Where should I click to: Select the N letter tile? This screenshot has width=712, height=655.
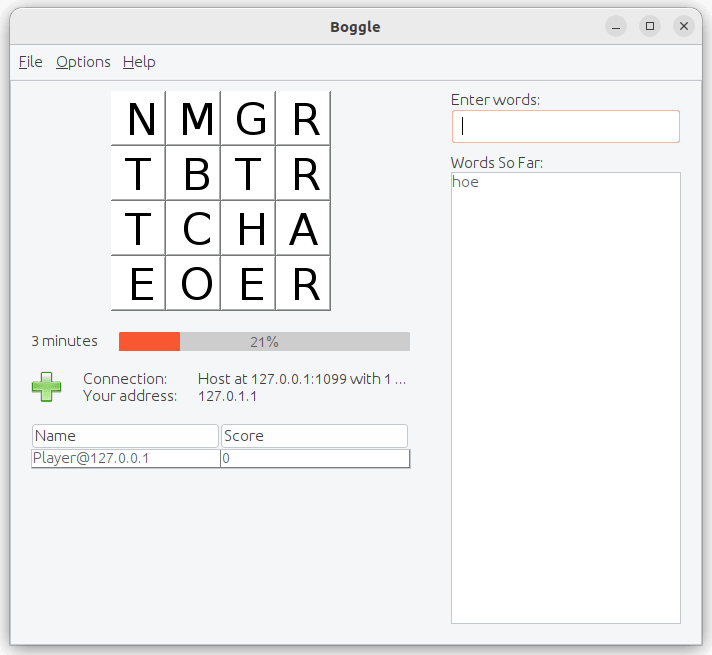point(138,119)
